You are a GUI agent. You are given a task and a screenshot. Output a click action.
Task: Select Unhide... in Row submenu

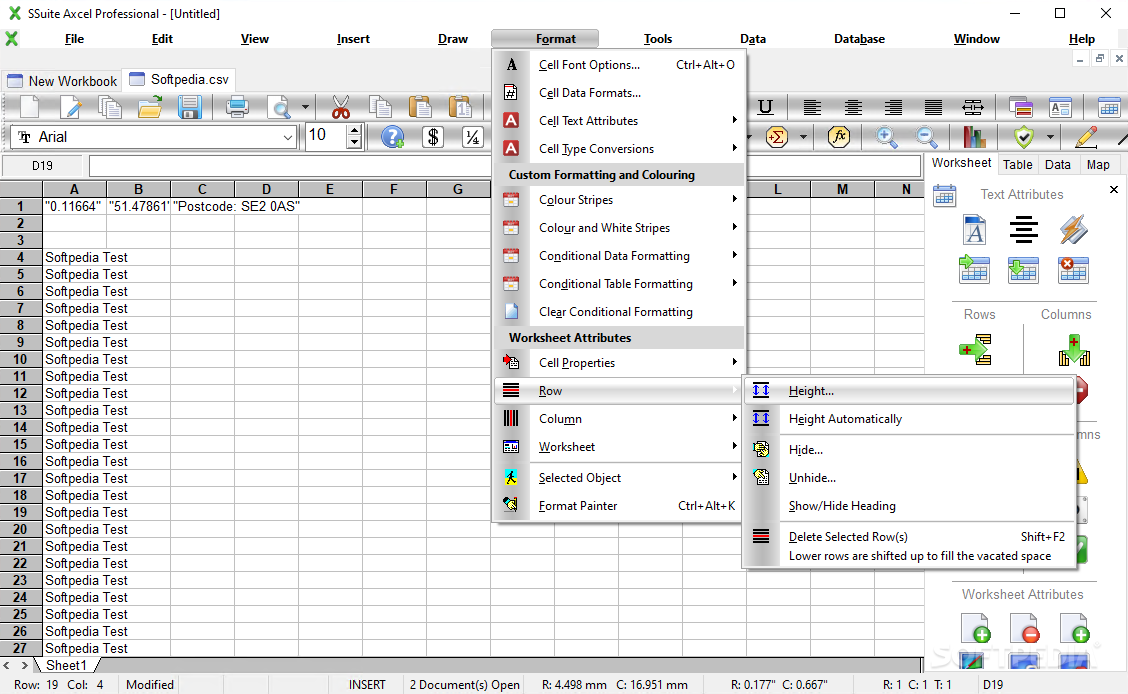coord(909,478)
